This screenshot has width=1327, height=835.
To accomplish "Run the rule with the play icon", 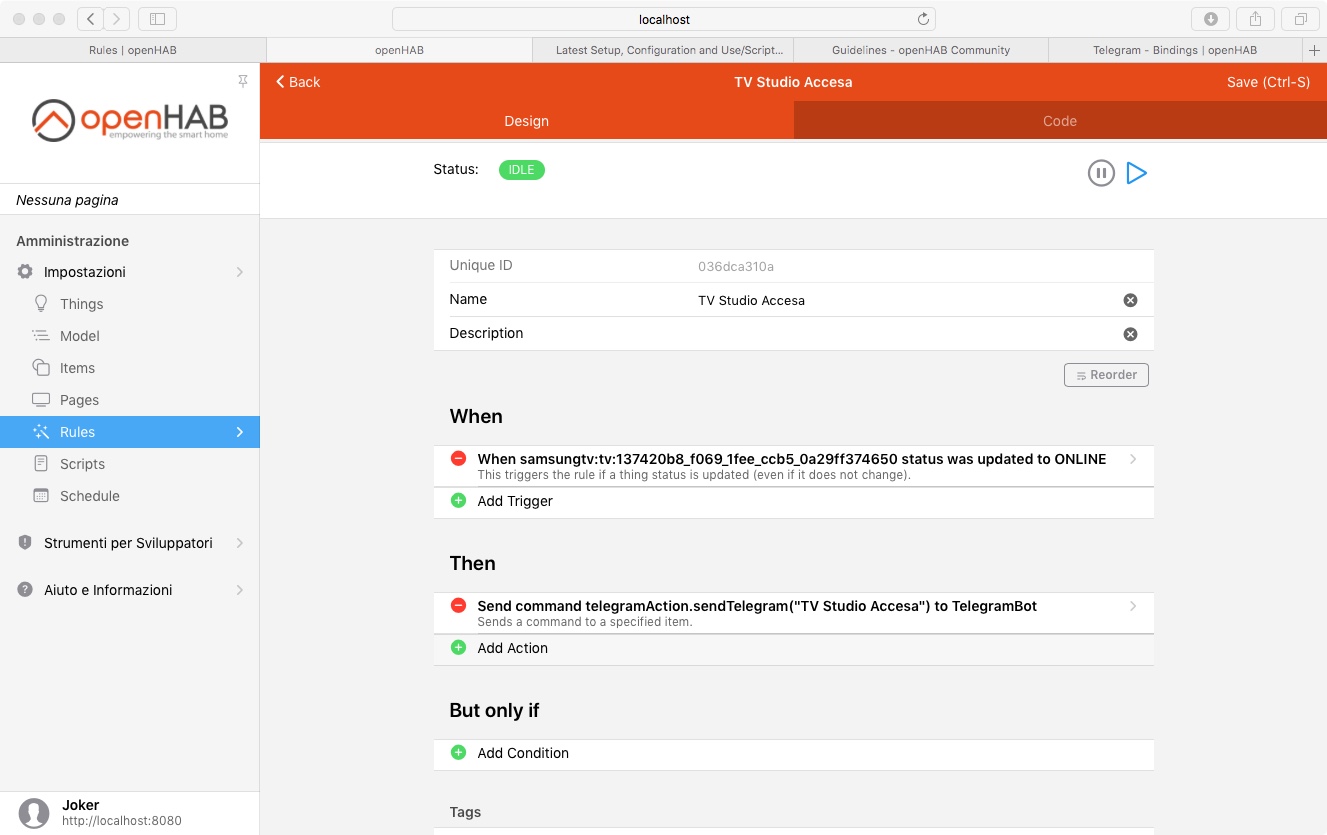I will (1136, 173).
